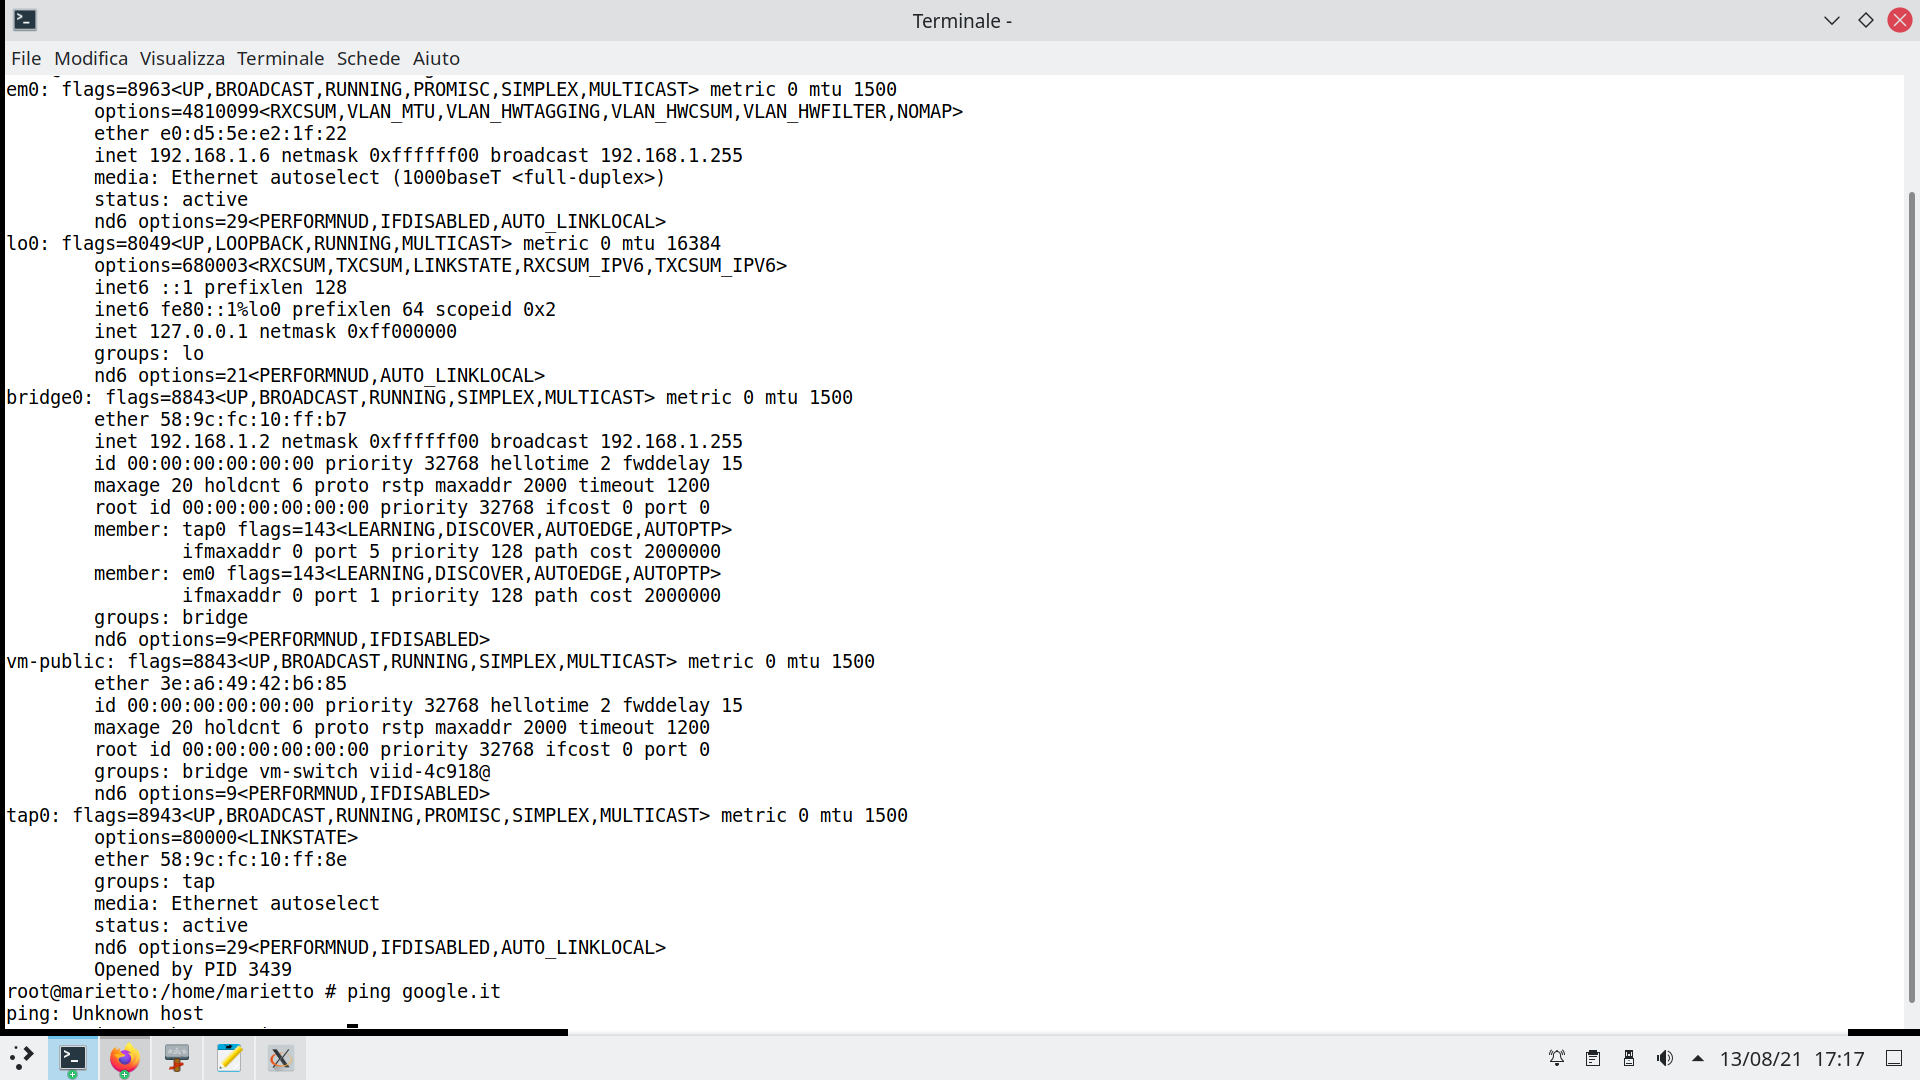Click the show desktop button
This screenshot has width=1920, height=1080.
tap(1894, 1058)
